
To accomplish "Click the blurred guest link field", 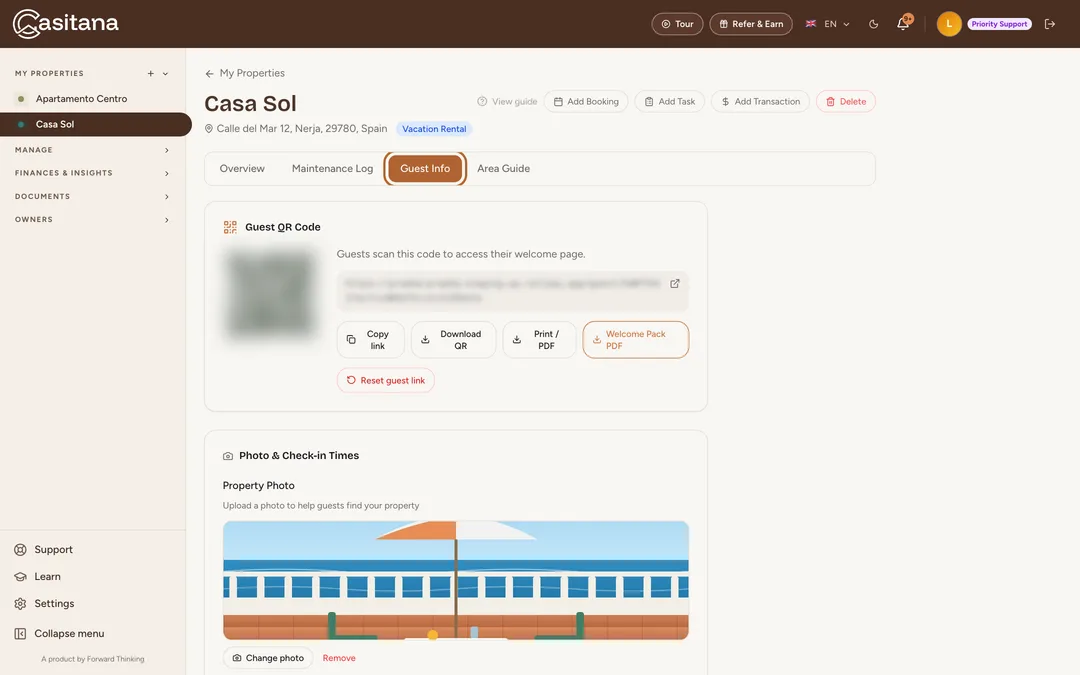I will tap(512, 291).
